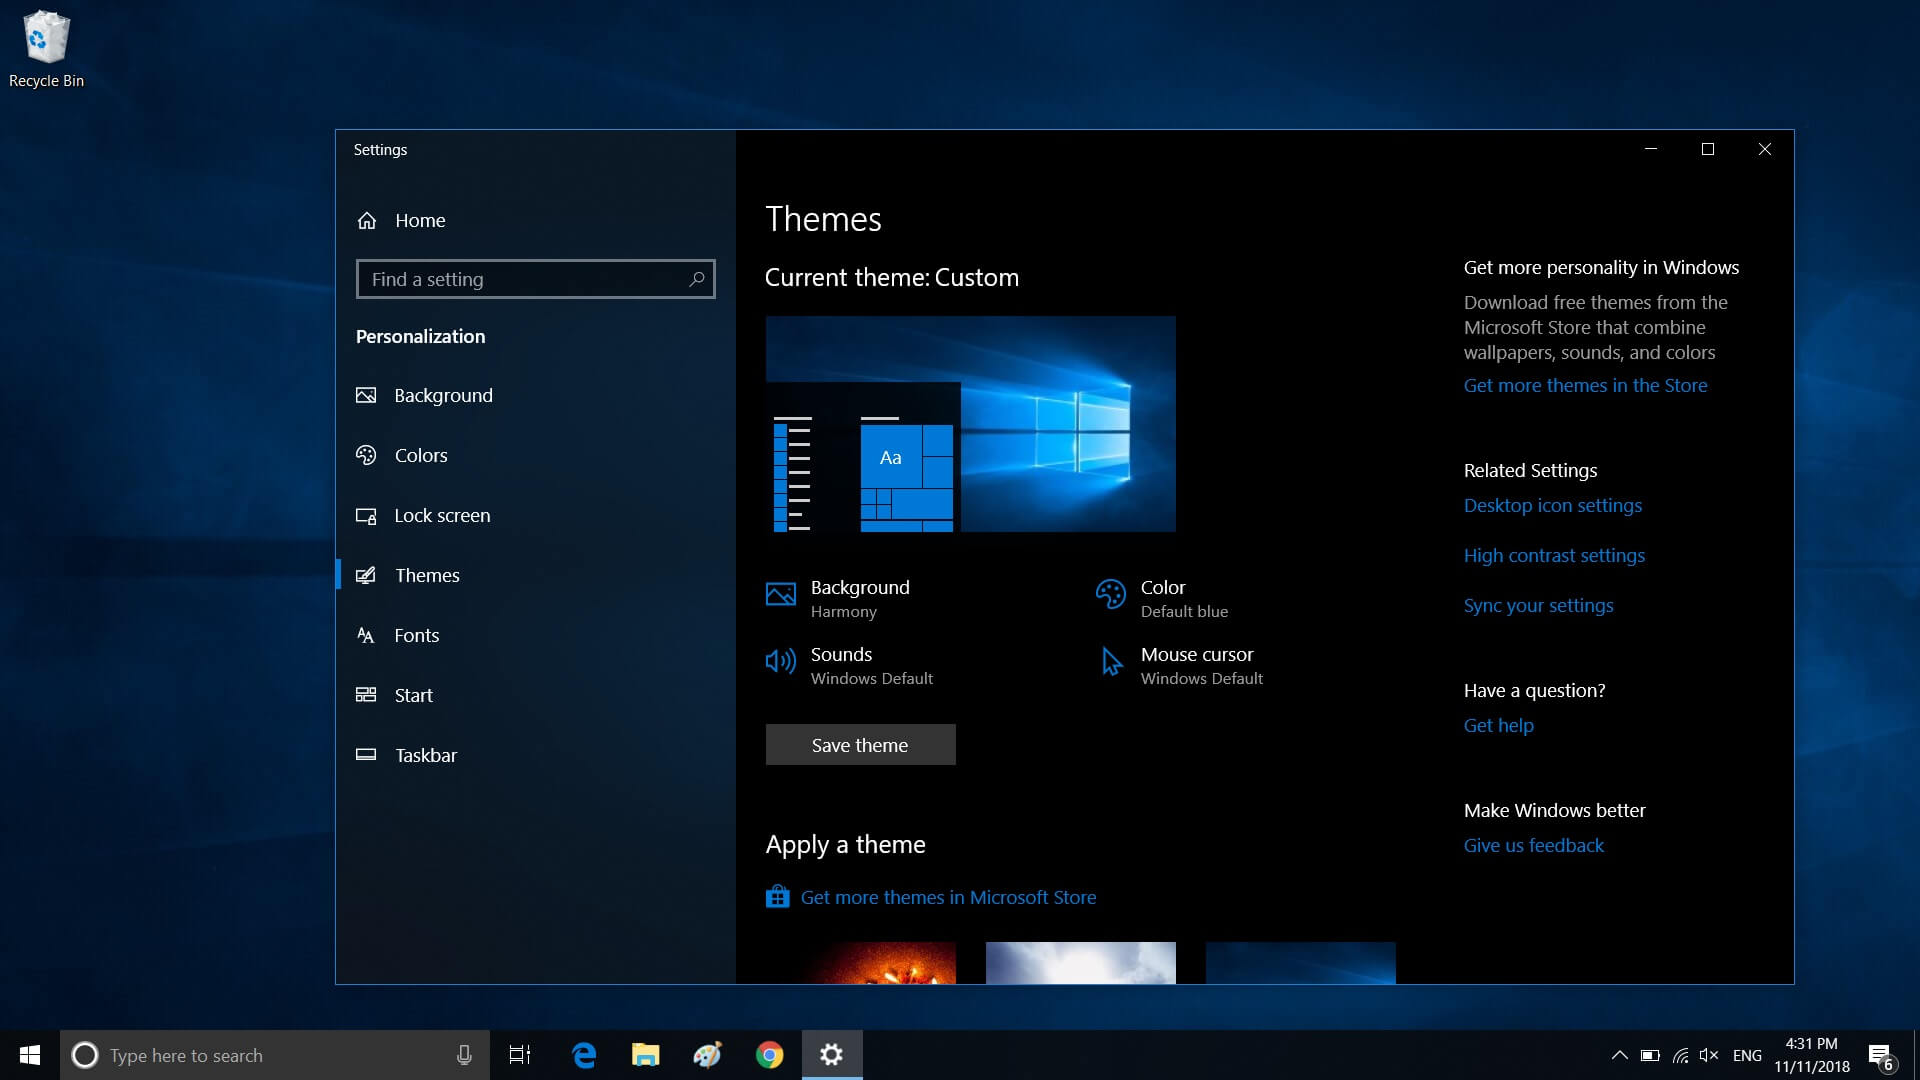This screenshot has height=1080, width=1920.
Task: Open Desktop icon settings link
Action: coord(1553,505)
